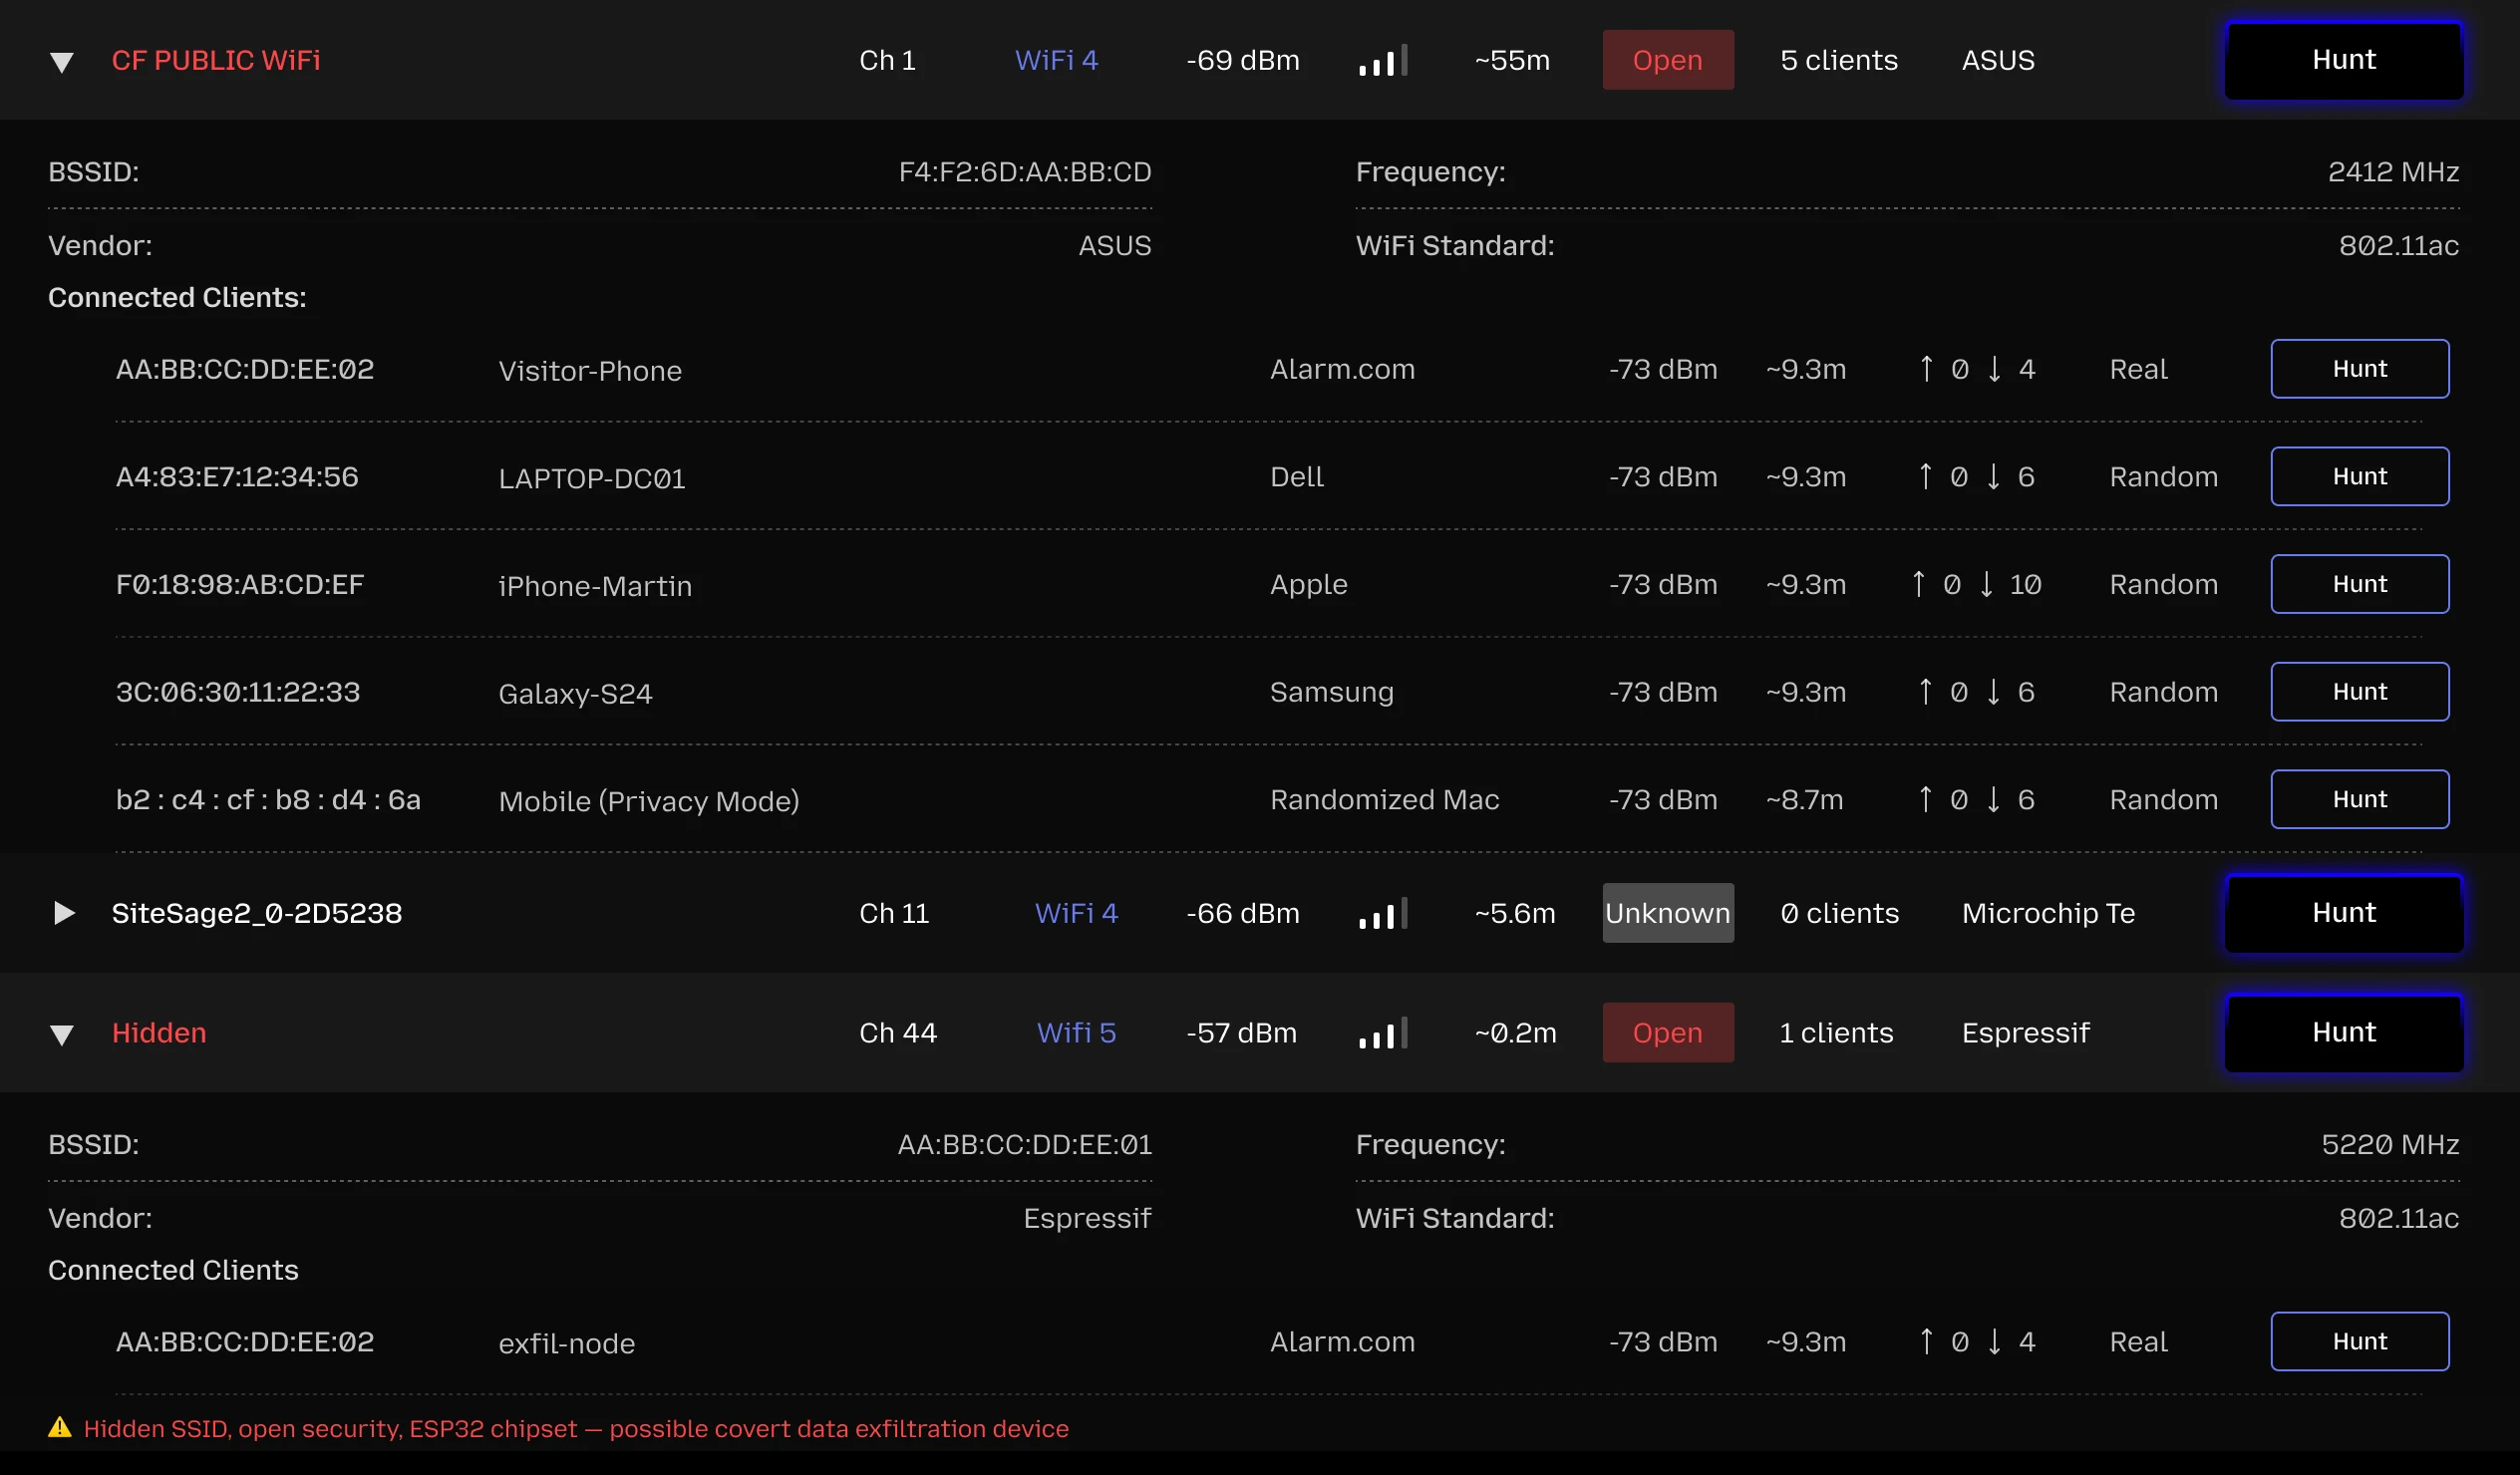Hunt the Mobile (Privacy Mode) client
The image size is (2520, 1475).
pyautogui.click(x=2359, y=799)
